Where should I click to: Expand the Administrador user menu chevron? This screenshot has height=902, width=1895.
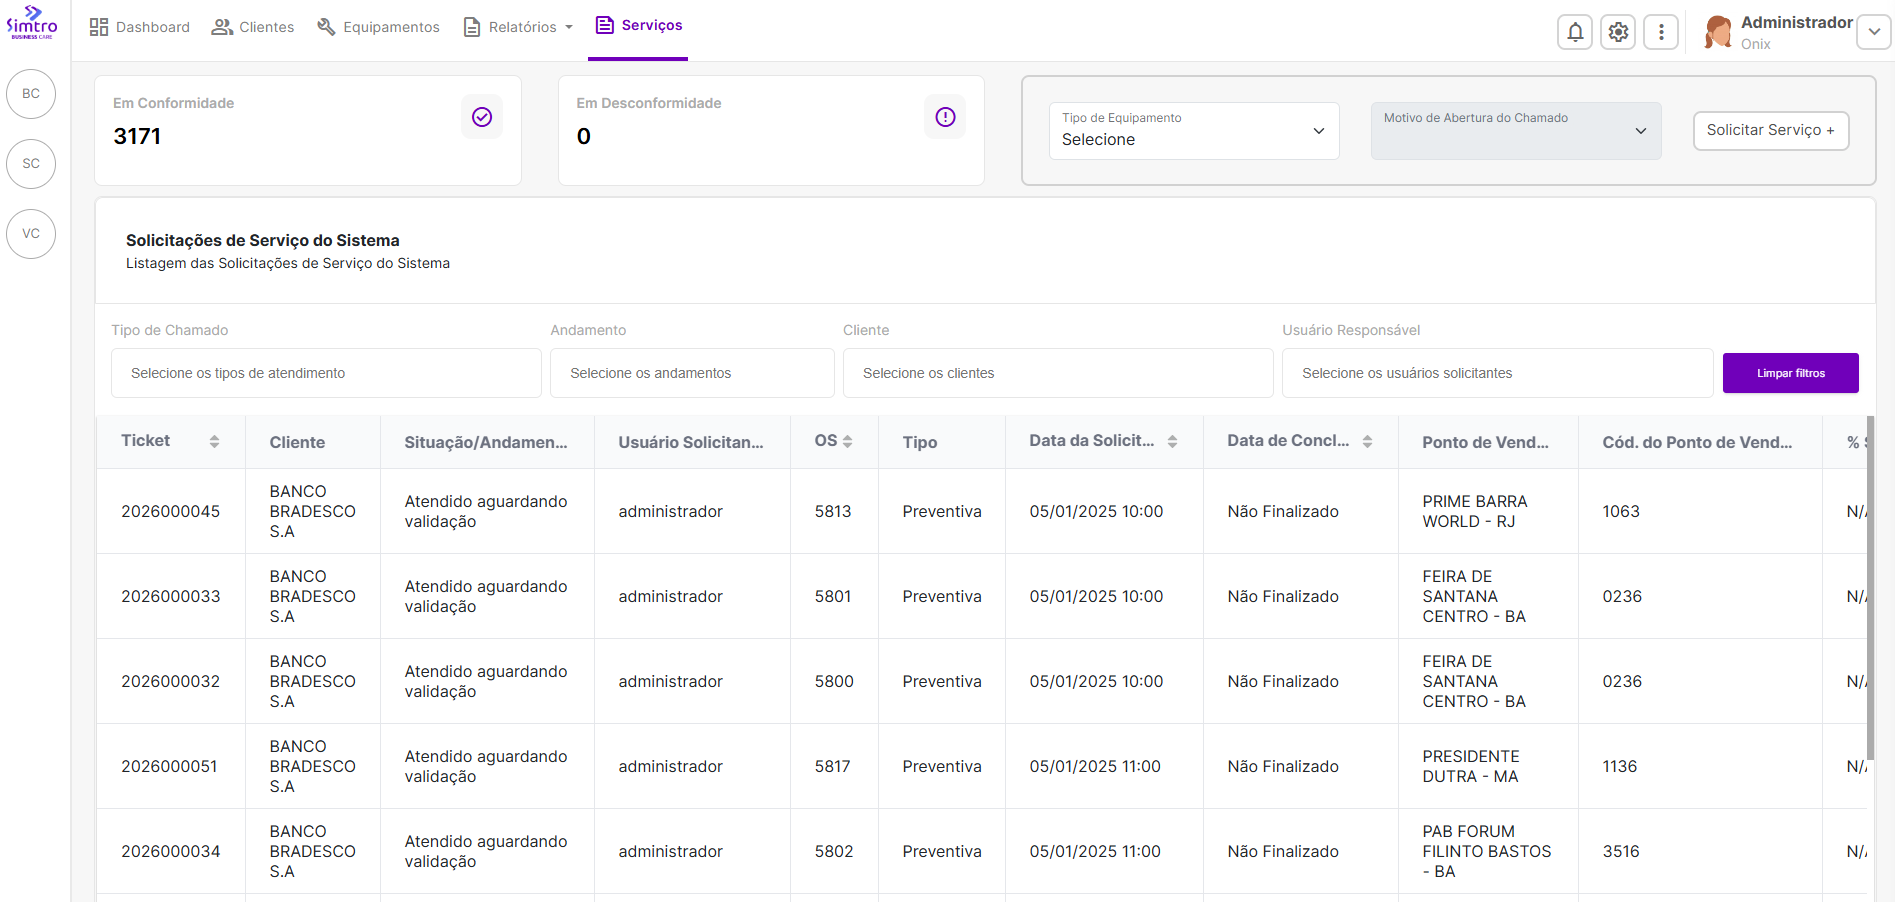1873,32
